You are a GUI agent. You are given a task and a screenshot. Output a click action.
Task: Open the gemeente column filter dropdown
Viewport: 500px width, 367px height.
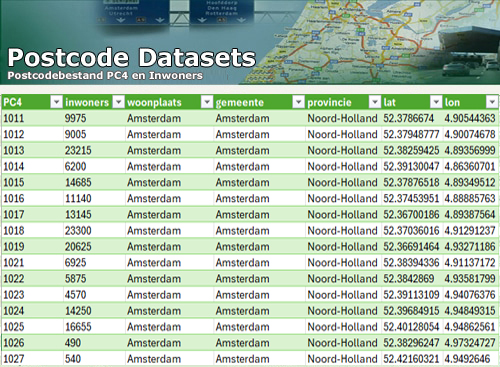pos(298,102)
